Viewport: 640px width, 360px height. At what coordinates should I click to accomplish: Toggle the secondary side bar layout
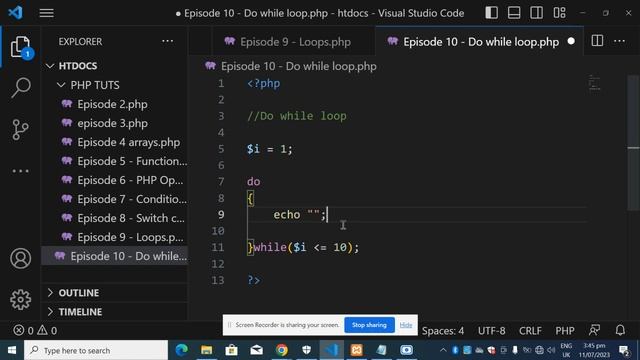(536, 13)
